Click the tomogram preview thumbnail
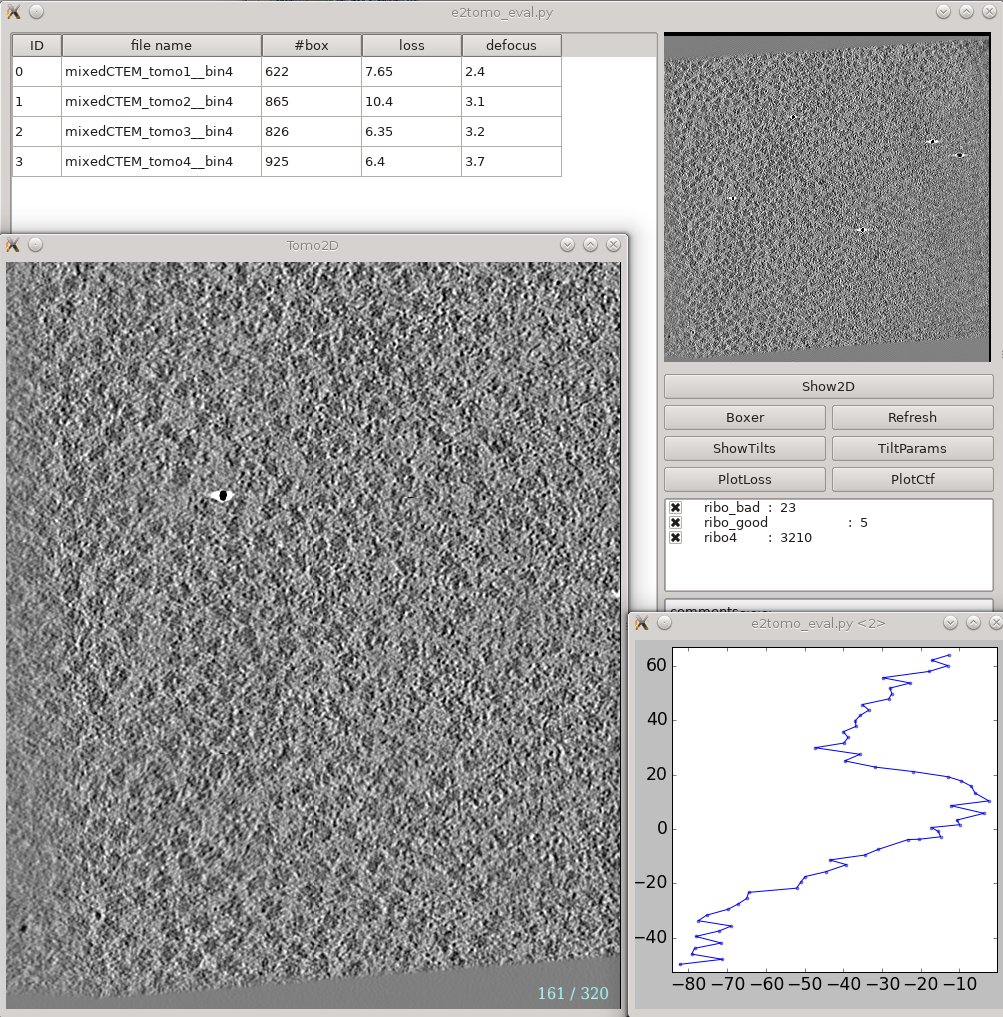 [x=826, y=197]
